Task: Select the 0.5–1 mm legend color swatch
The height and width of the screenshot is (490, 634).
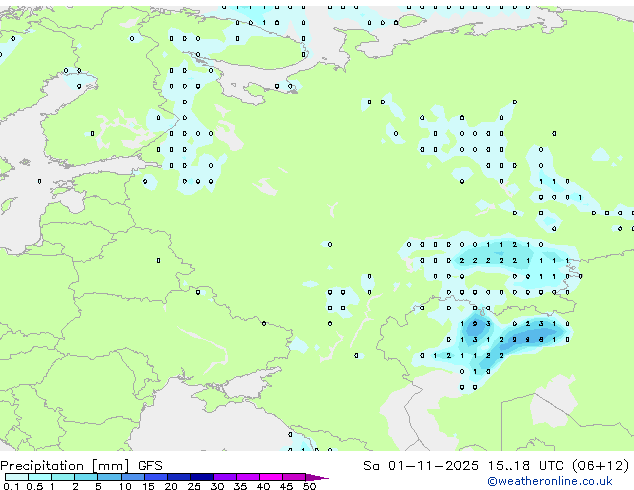Action: pos(40,477)
